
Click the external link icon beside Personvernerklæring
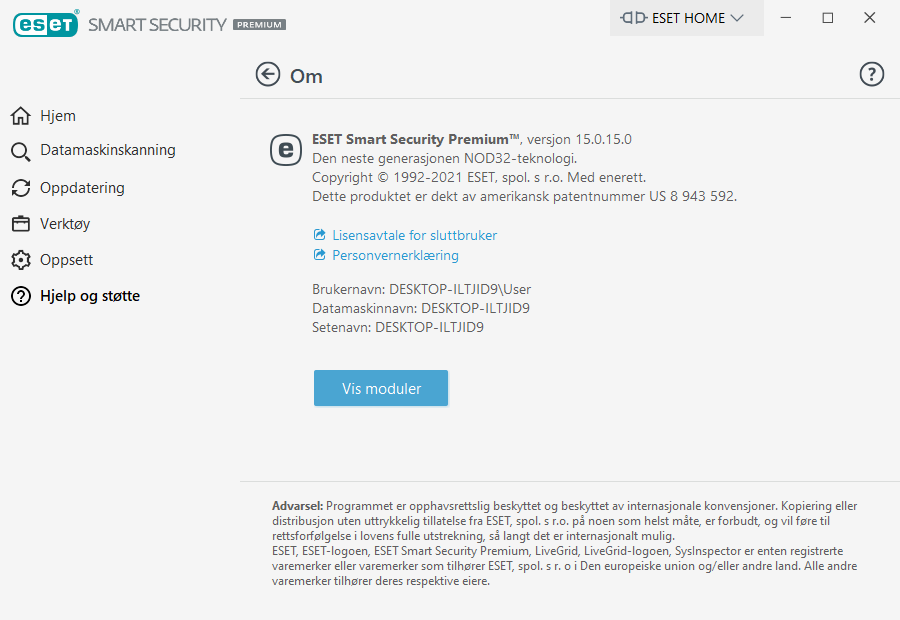pos(320,254)
